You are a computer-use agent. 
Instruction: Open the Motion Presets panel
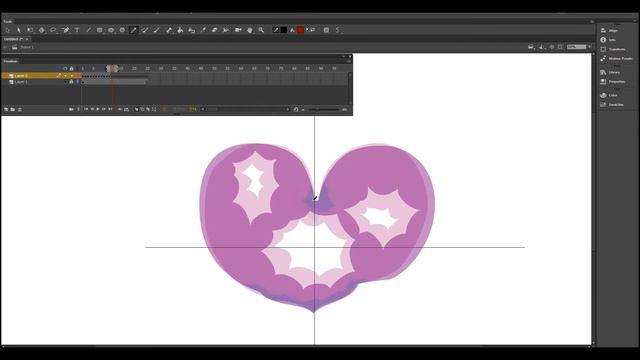click(x=616, y=58)
